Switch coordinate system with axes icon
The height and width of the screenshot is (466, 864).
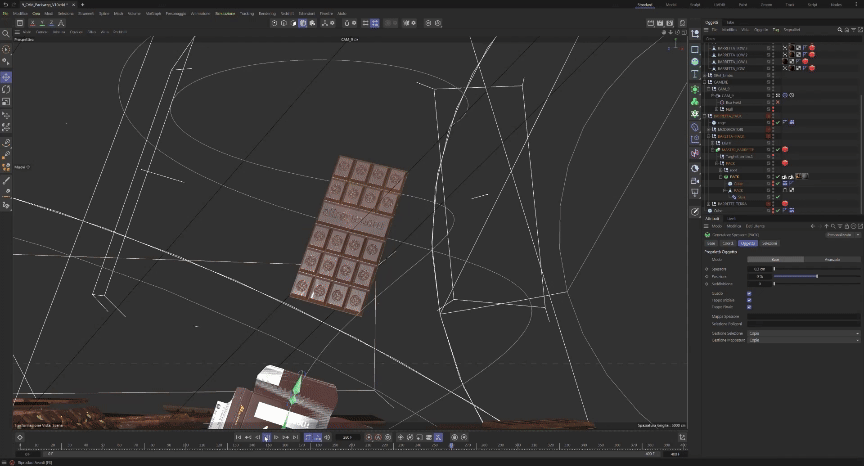61,23
